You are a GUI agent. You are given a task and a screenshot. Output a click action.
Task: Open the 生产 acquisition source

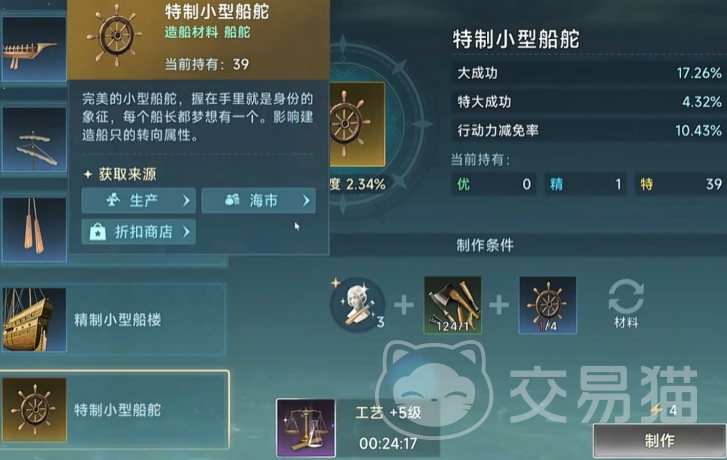(x=139, y=200)
